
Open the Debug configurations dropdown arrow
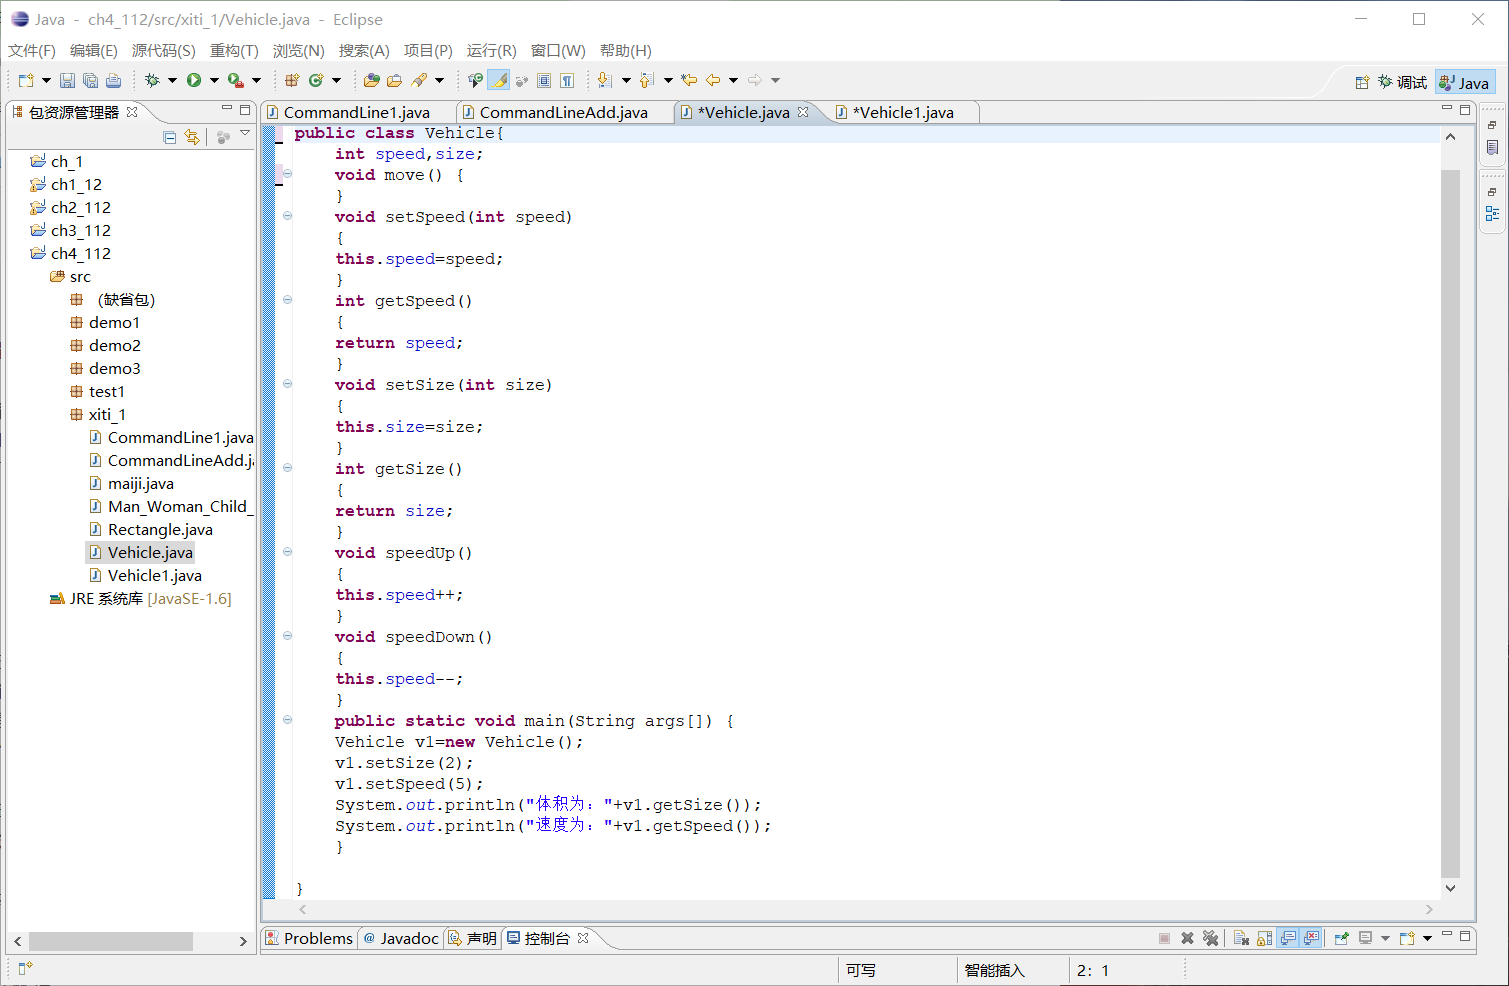172,81
